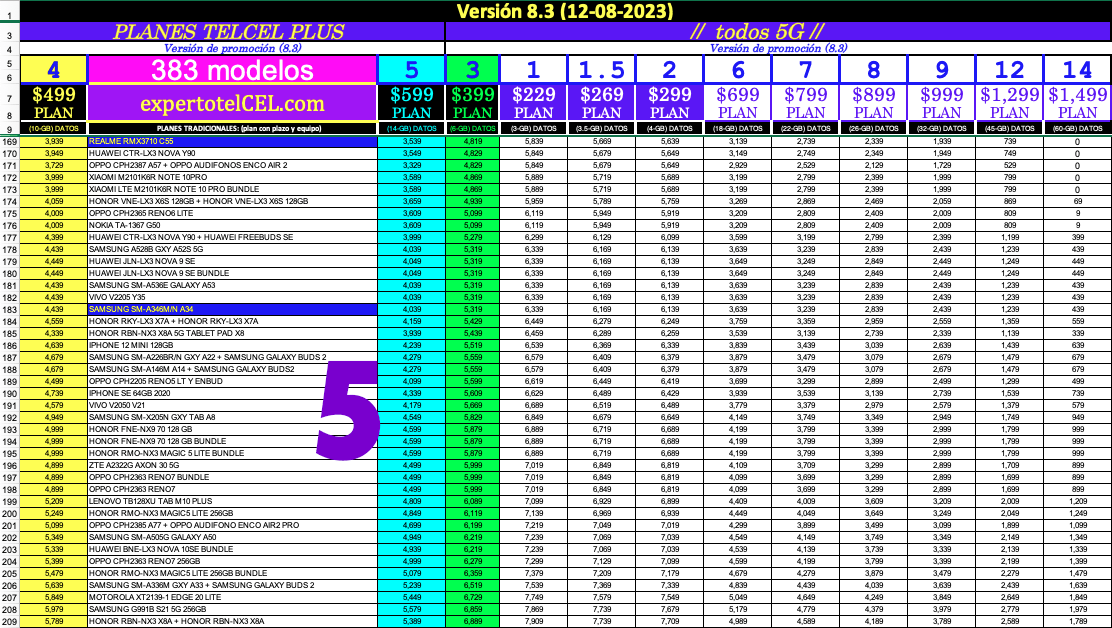
Task: Click the ZTE A2322G AXON 30 5G cell
Action: 232,465
